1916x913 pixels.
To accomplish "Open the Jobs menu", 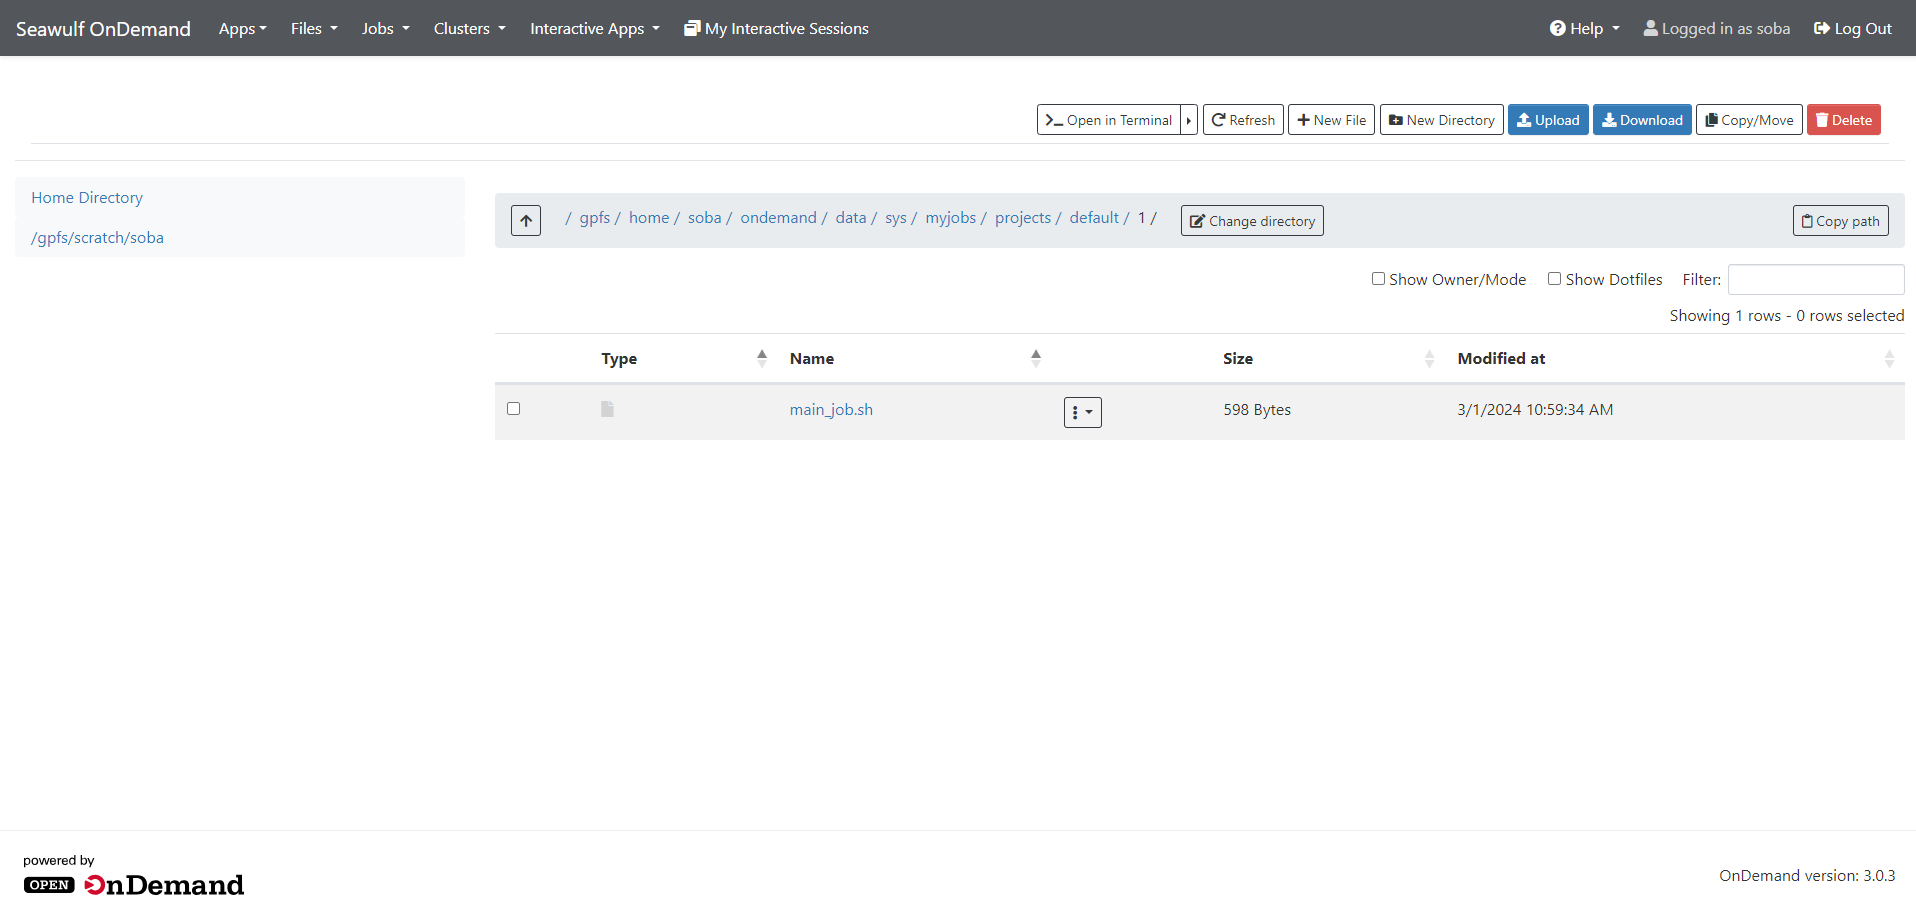I will pos(385,28).
